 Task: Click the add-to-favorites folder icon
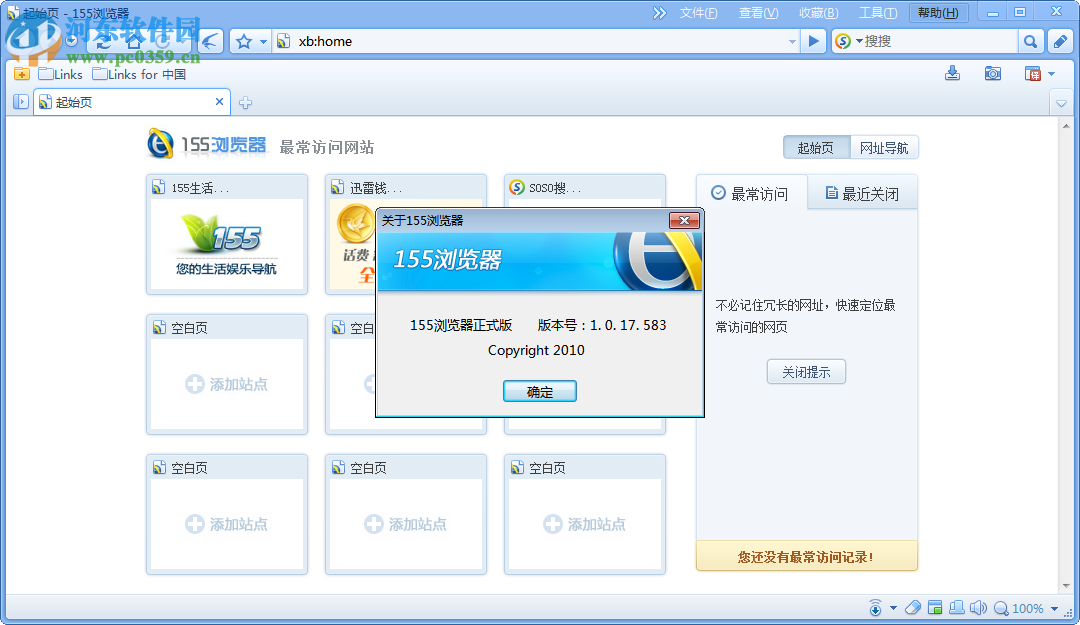point(21,74)
